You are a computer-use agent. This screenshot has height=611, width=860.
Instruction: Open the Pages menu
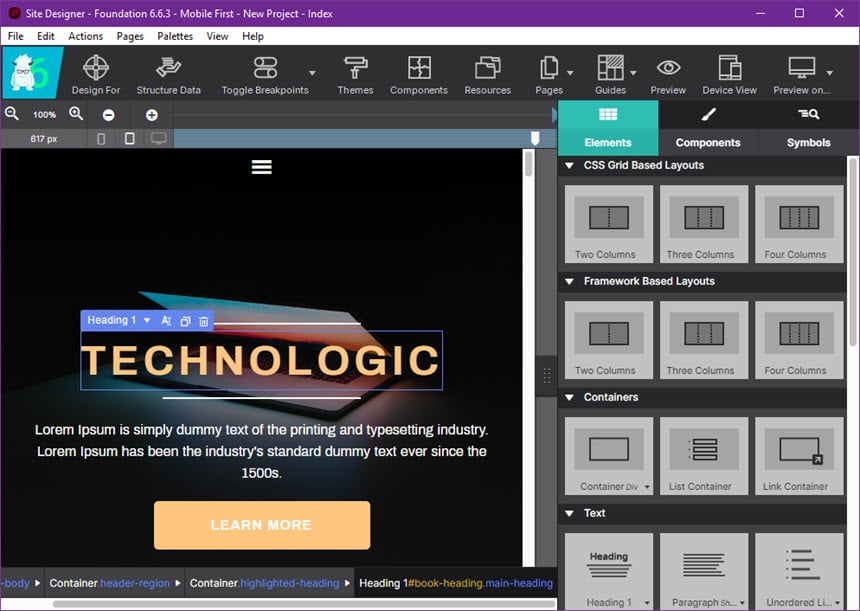click(130, 36)
